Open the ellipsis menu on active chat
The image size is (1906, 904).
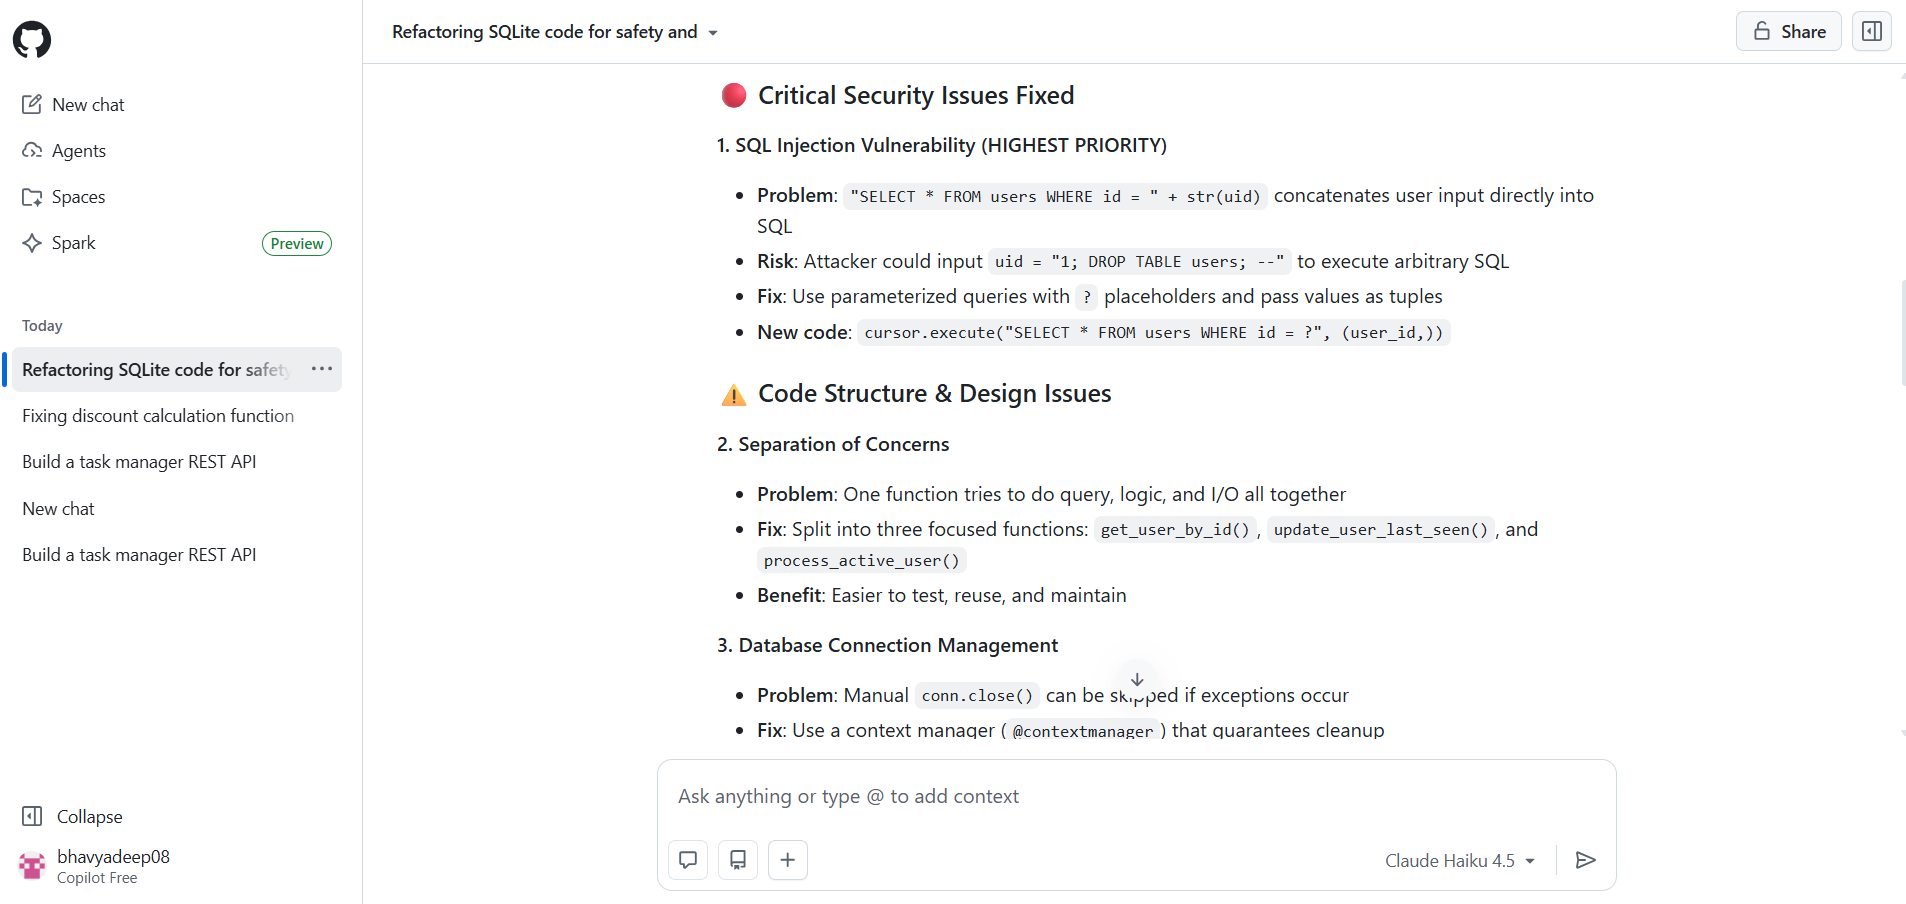pyautogui.click(x=321, y=369)
